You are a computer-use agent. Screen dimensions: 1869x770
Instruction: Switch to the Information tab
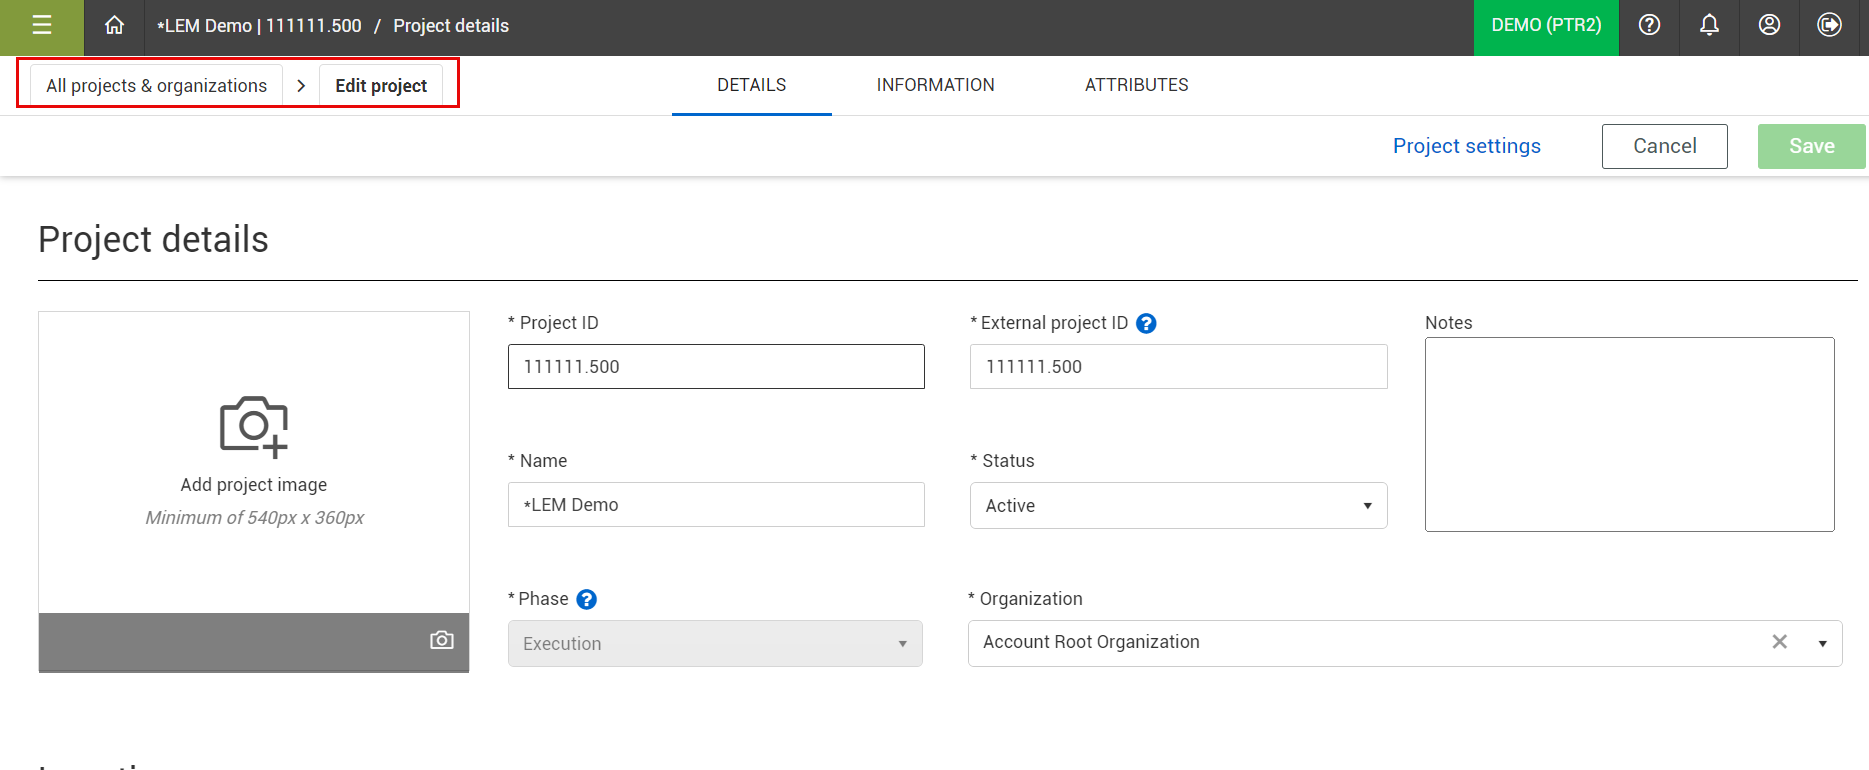pyautogui.click(x=935, y=86)
